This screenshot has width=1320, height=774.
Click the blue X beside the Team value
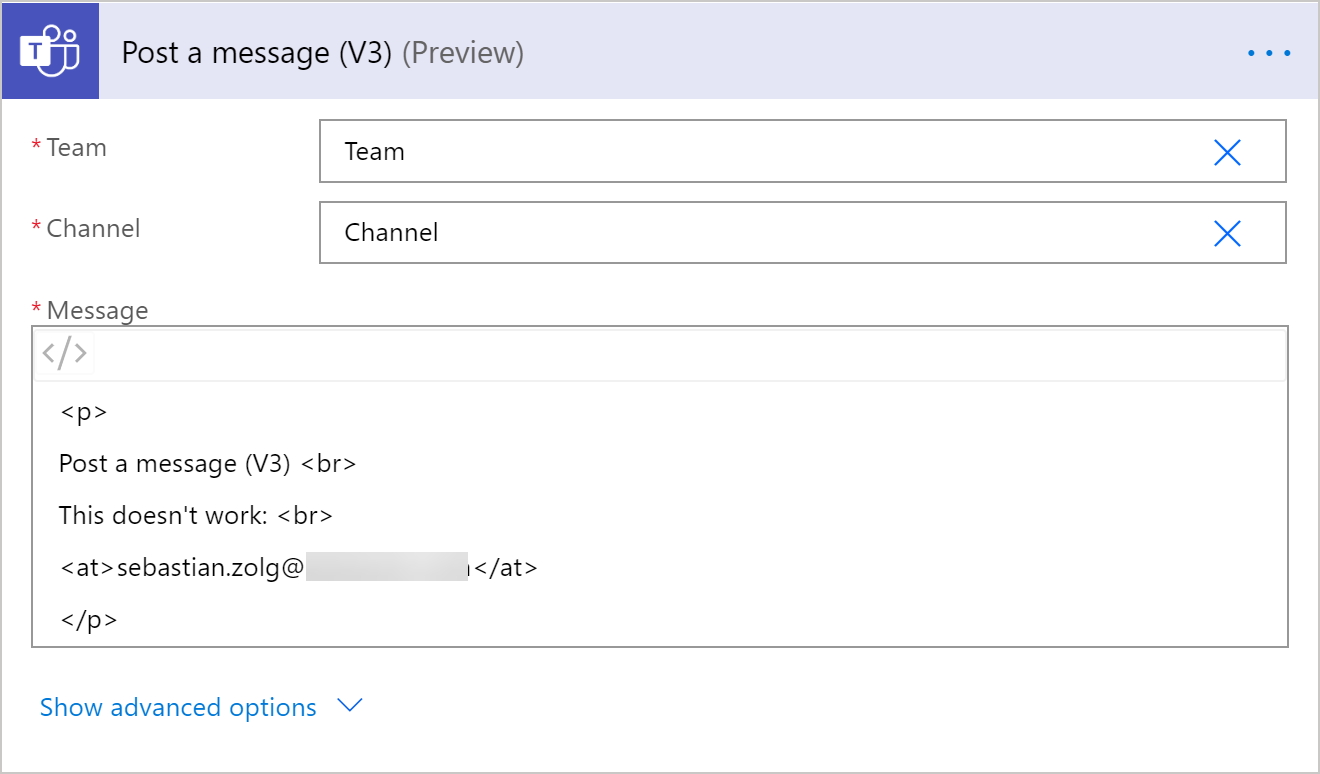1228,152
